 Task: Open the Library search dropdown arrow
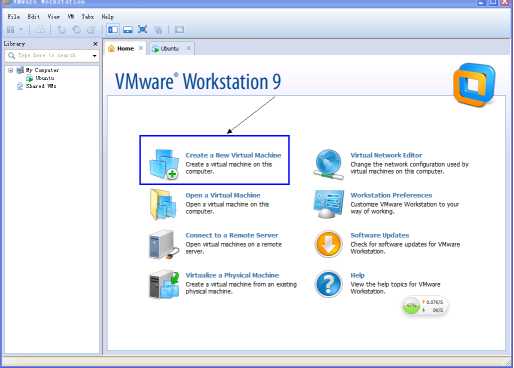(x=95, y=56)
